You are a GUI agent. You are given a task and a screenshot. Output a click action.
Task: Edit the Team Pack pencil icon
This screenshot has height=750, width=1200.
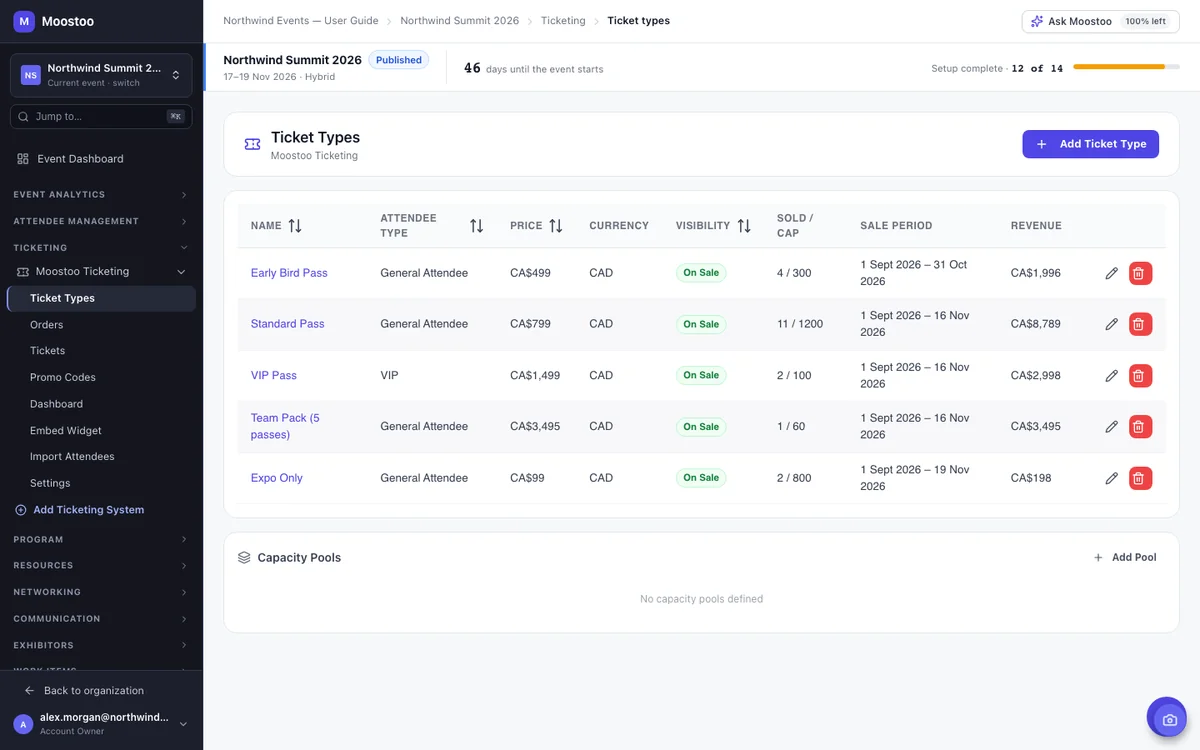(1111, 426)
